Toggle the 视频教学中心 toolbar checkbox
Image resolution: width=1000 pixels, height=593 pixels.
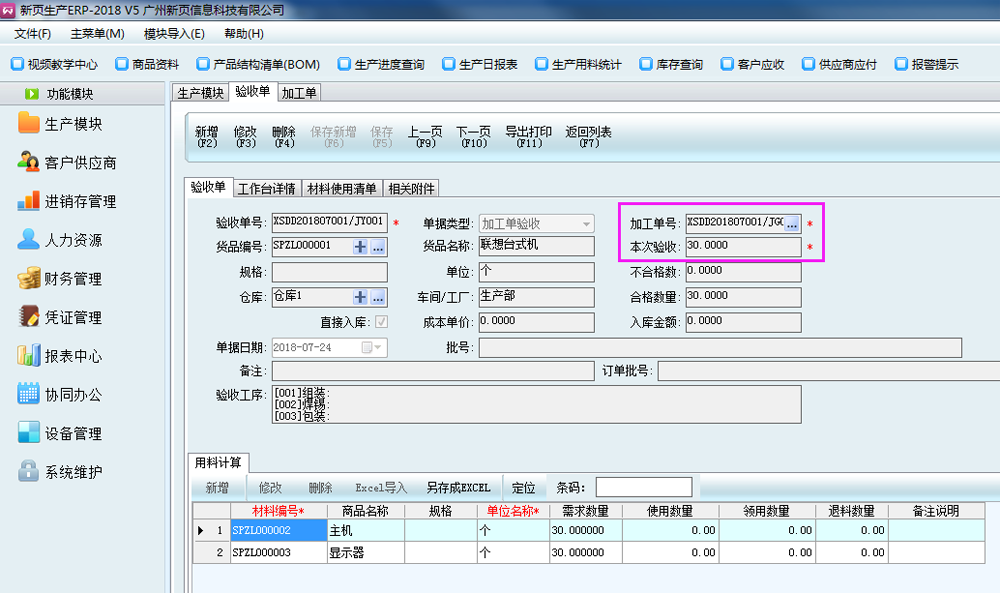(x=16, y=64)
